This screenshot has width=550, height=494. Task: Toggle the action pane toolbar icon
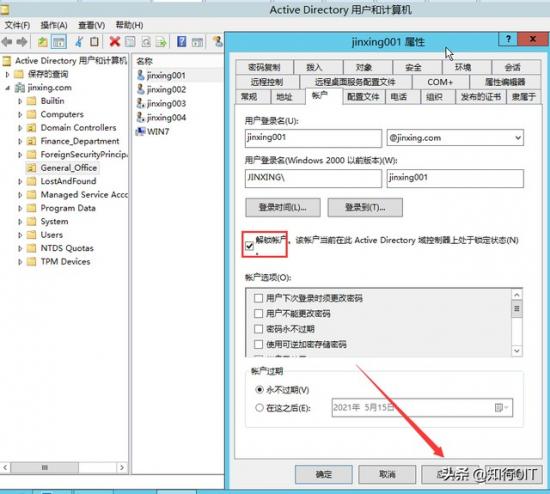pyautogui.click(x=197, y=42)
